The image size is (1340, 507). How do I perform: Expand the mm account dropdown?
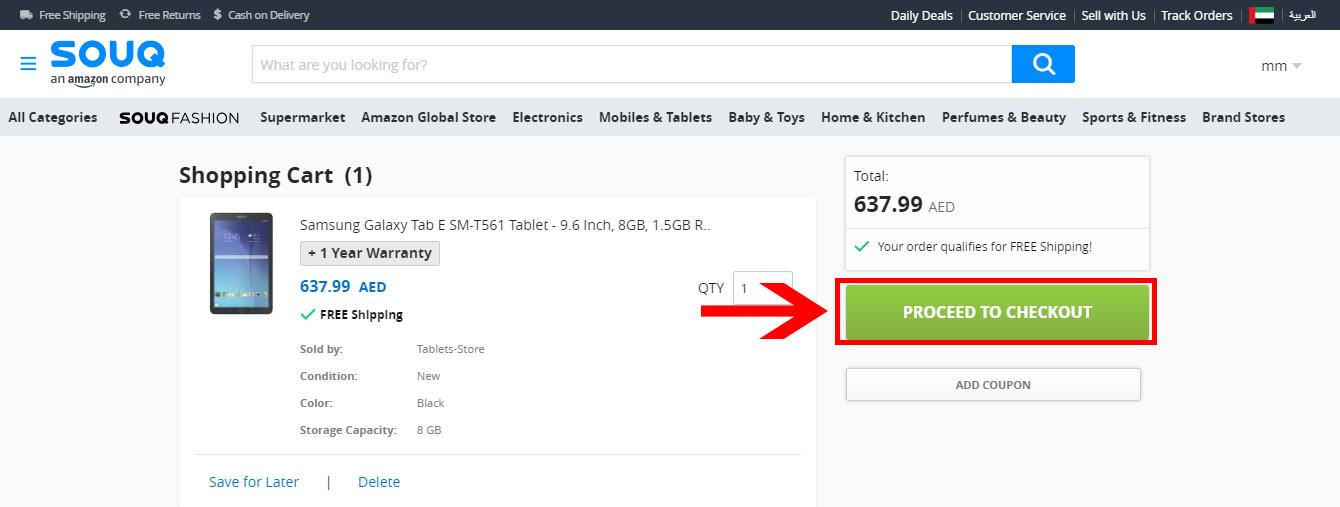click(1281, 66)
